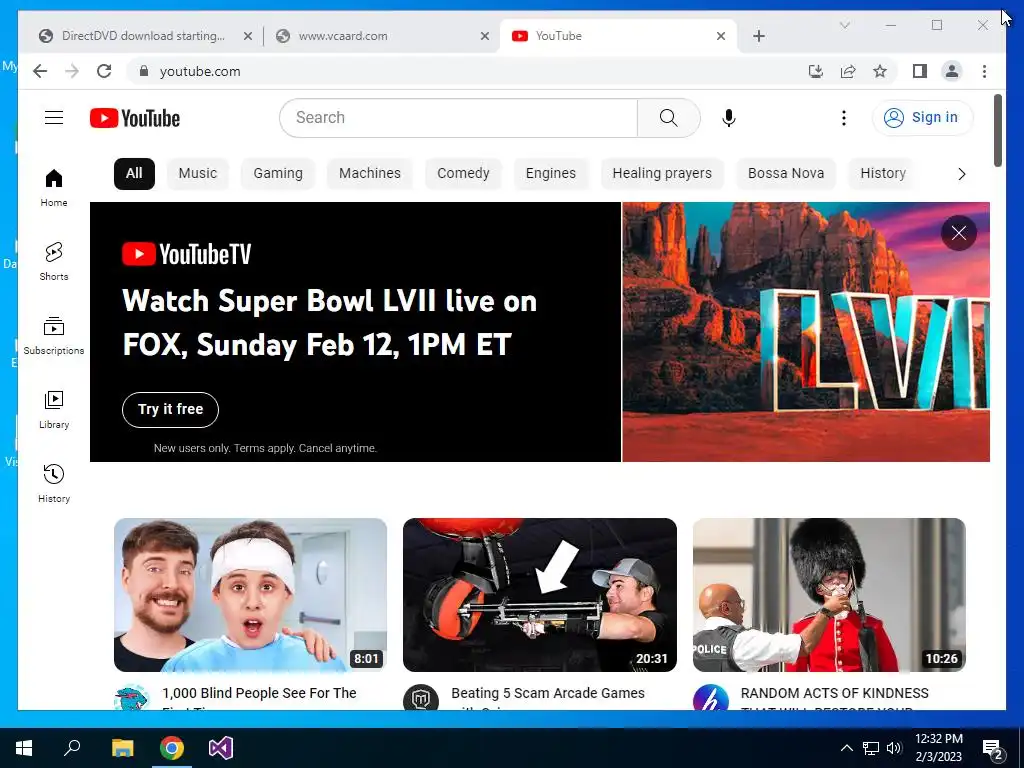The height and width of the screenshot is (768, 1024).
Task: Click inside the YouTube Search field
Action: [x=458, y=118]
